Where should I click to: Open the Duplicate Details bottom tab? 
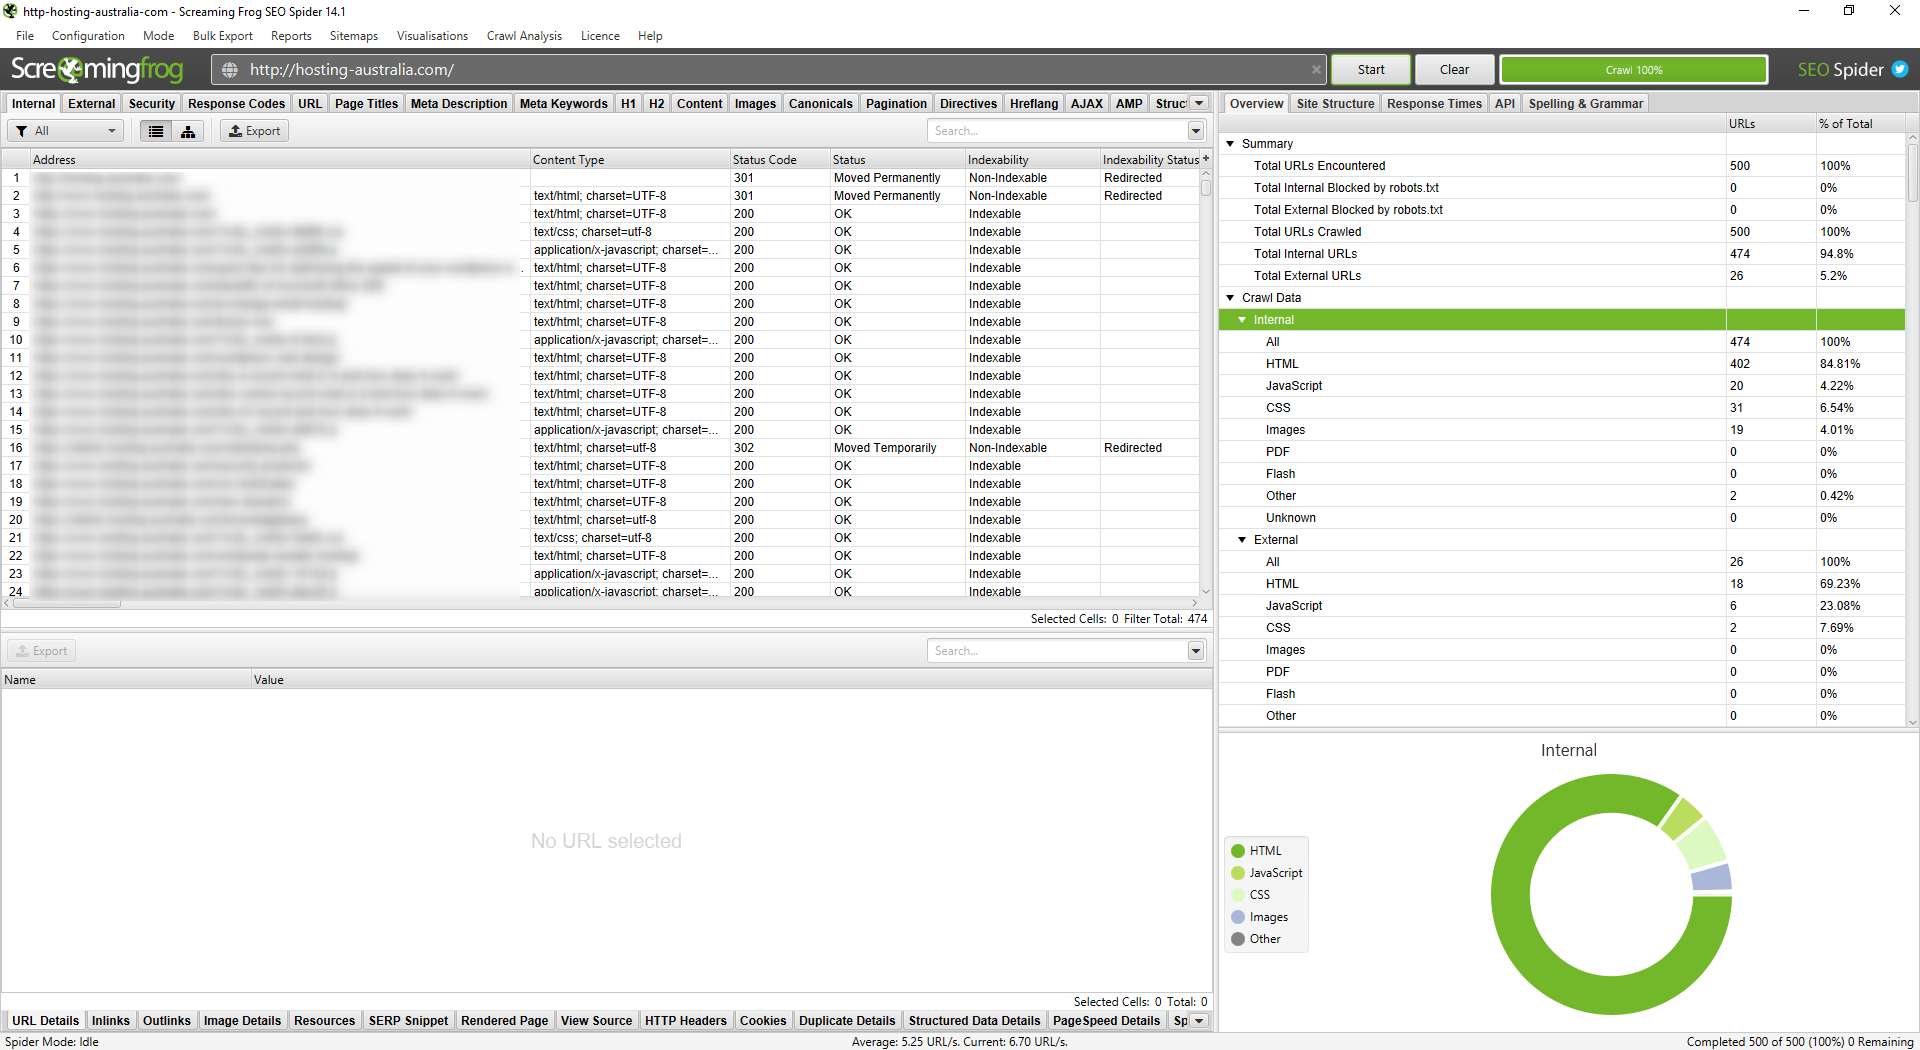847,1021
